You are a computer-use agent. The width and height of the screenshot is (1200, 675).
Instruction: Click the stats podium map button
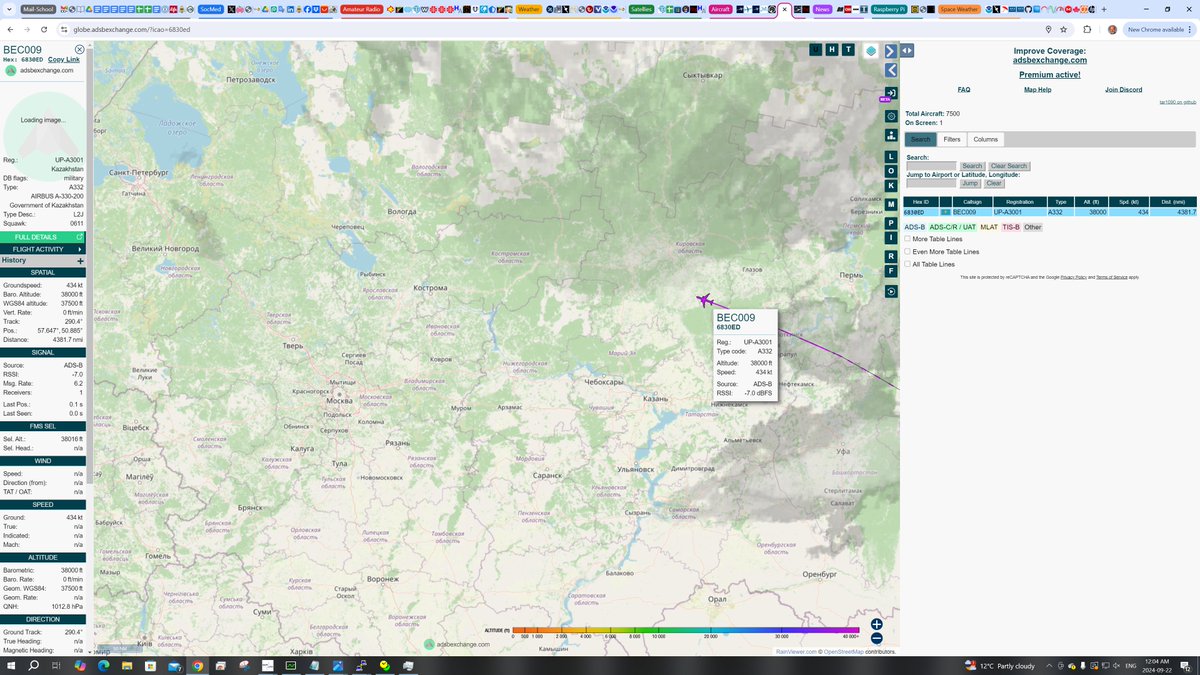890,134
